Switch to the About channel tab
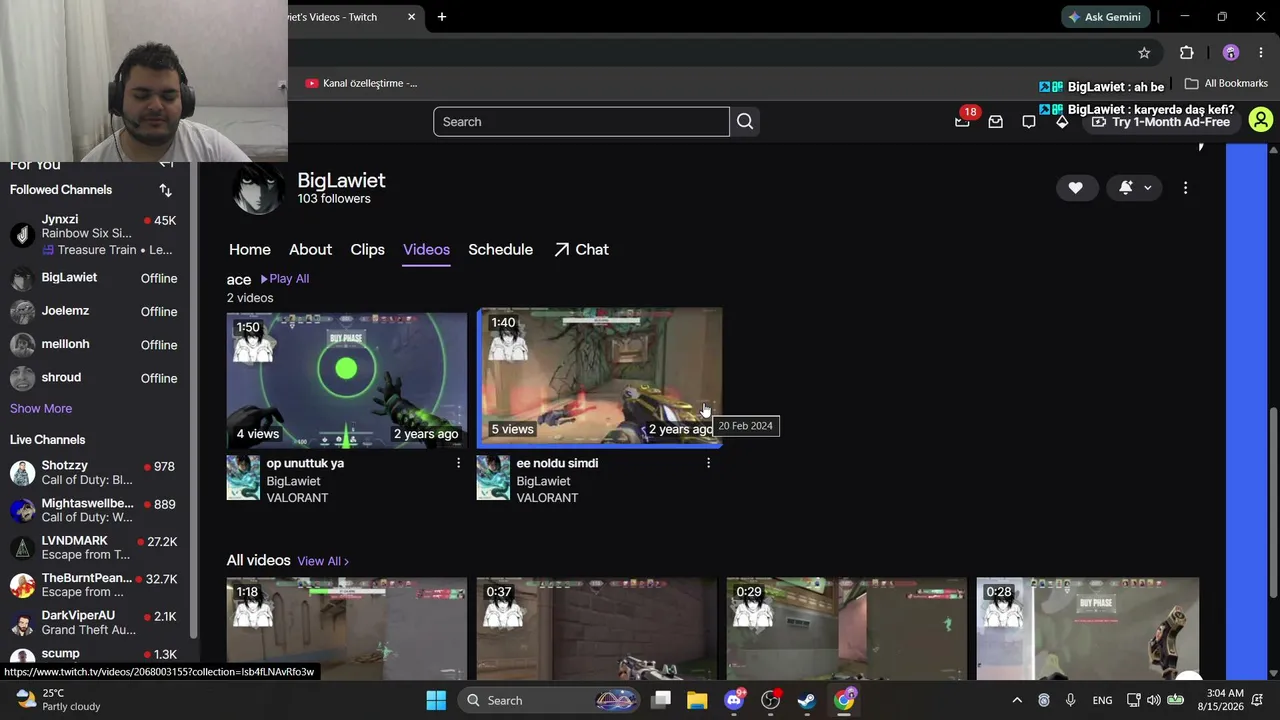The height and width of the screenshot is (720, 1280). [x=310, y=249]
